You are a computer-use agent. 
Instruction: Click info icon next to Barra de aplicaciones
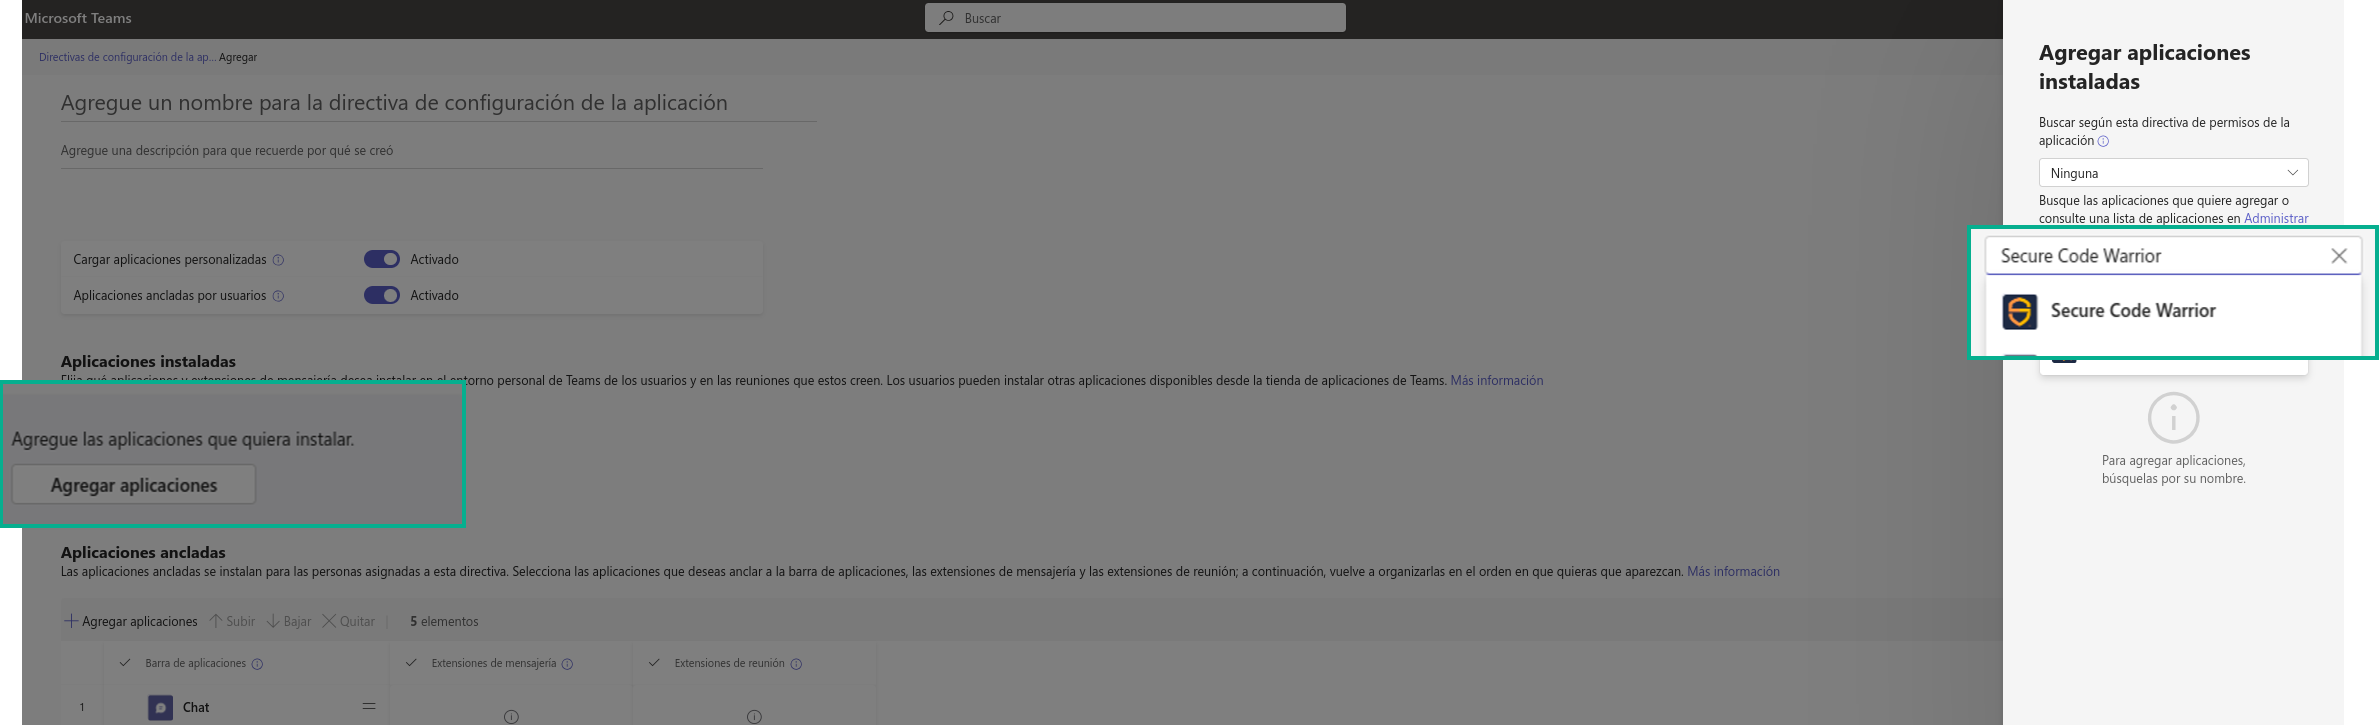click(257, 664)
